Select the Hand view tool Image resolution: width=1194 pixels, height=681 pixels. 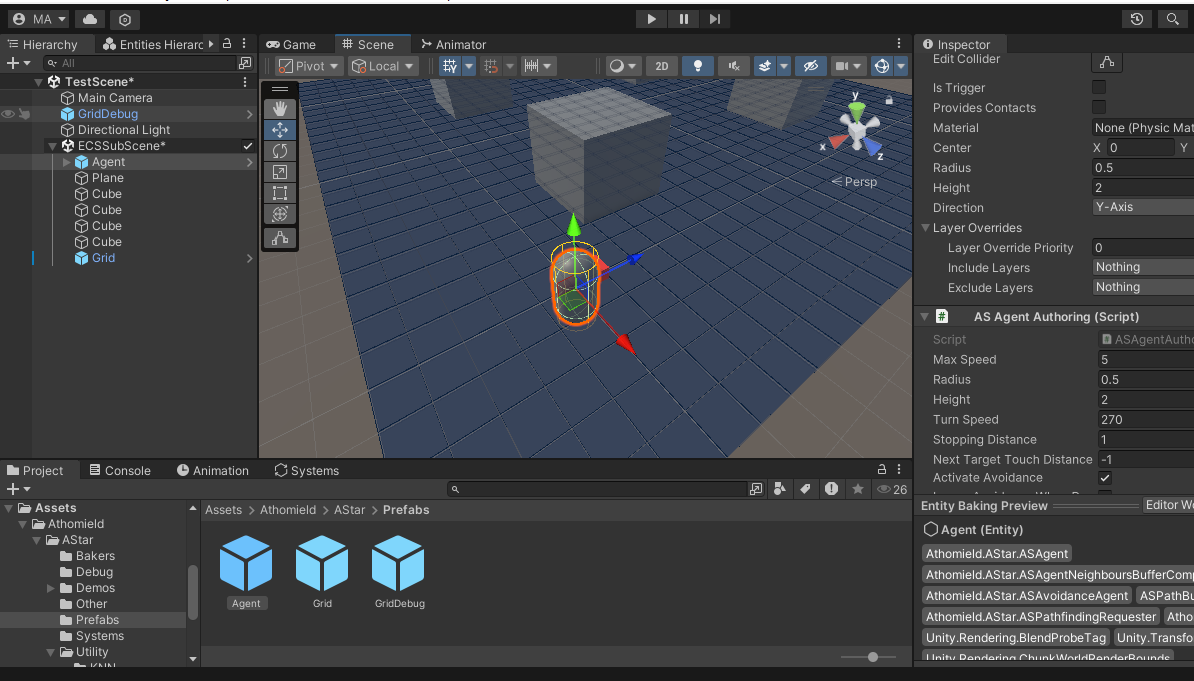pyautogui.click(x=280, y=108)
